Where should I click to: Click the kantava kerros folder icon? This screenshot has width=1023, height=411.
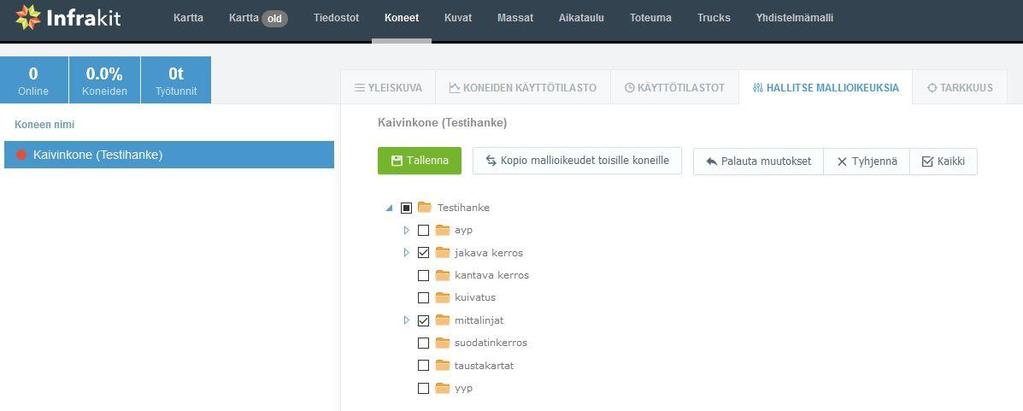[x=443, y=275]
